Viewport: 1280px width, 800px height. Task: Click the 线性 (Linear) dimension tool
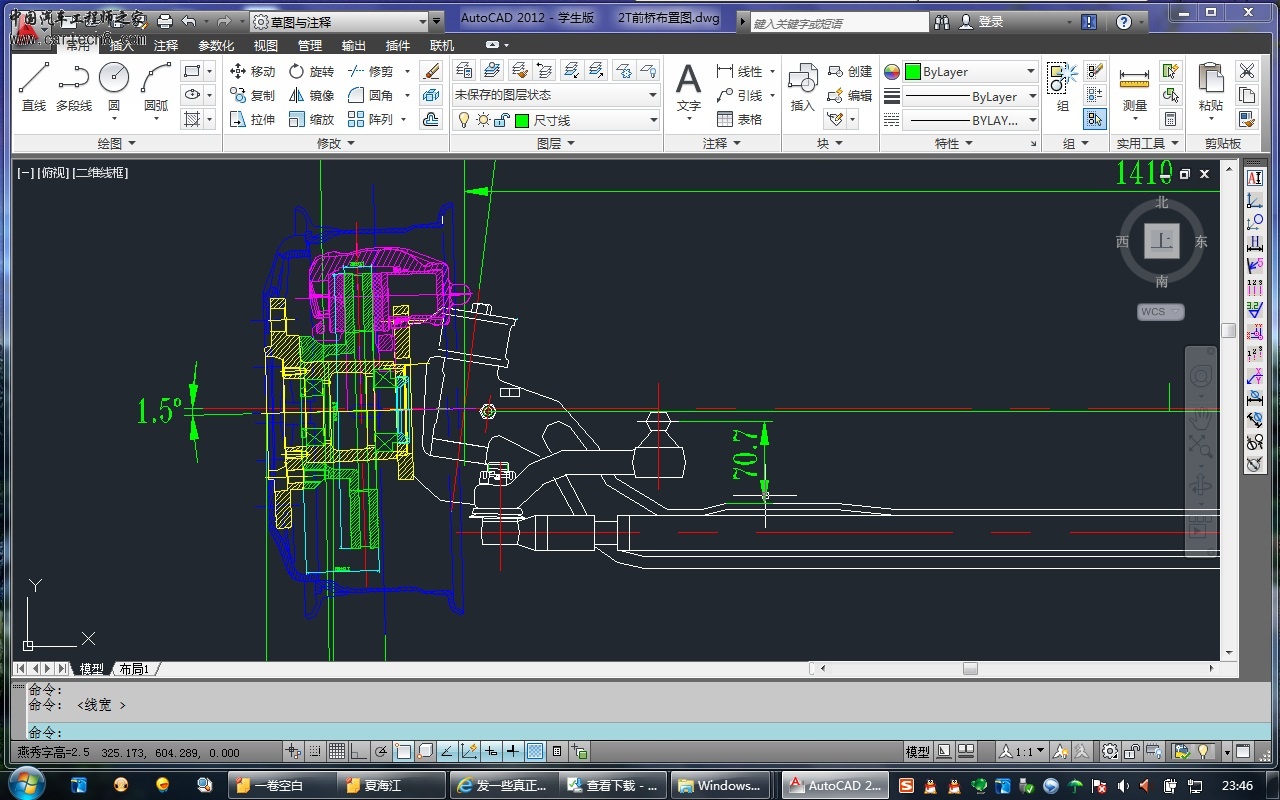point(740,71)
